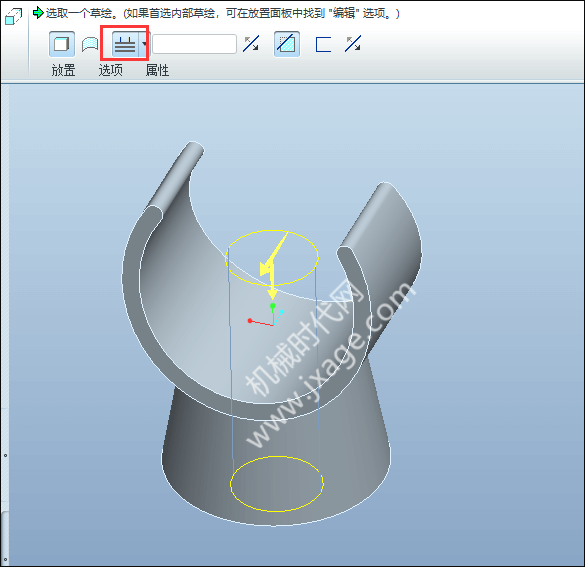The width and height of the screenshot is (585, 567).
Task: Open the 属性 panel
Action: point(157,70)
